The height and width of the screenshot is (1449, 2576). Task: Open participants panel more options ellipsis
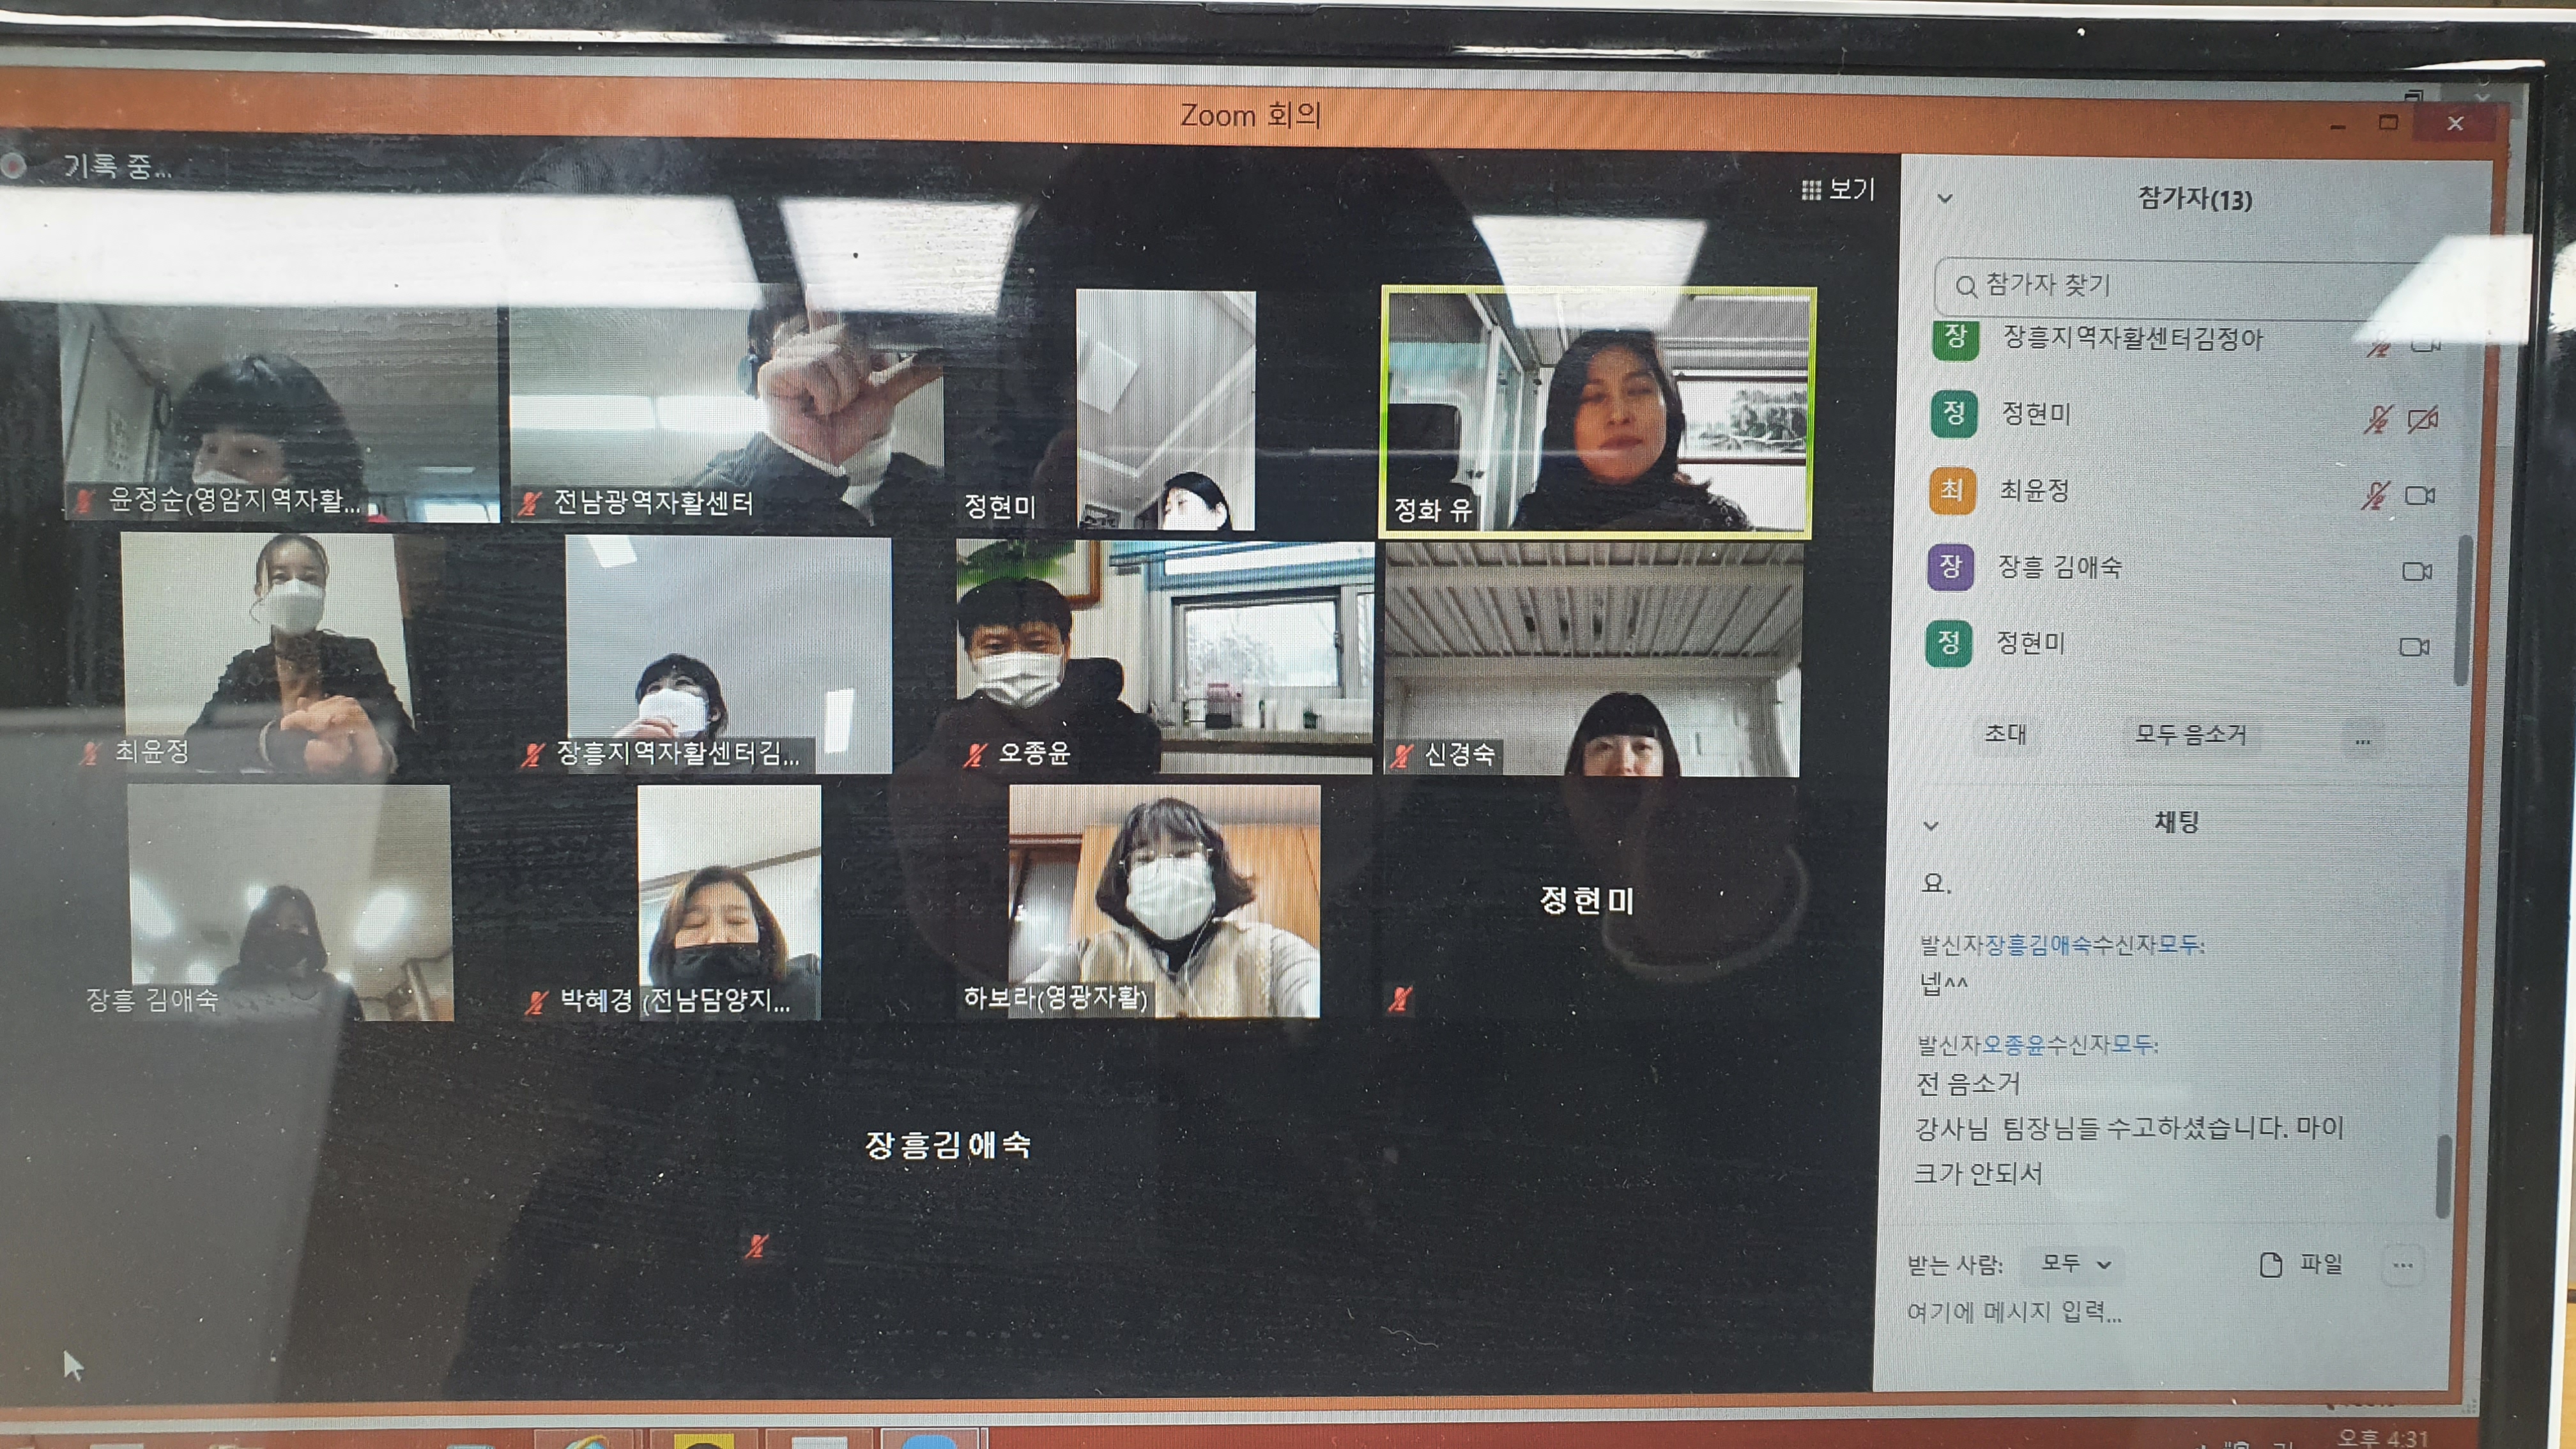(2363, 741)
